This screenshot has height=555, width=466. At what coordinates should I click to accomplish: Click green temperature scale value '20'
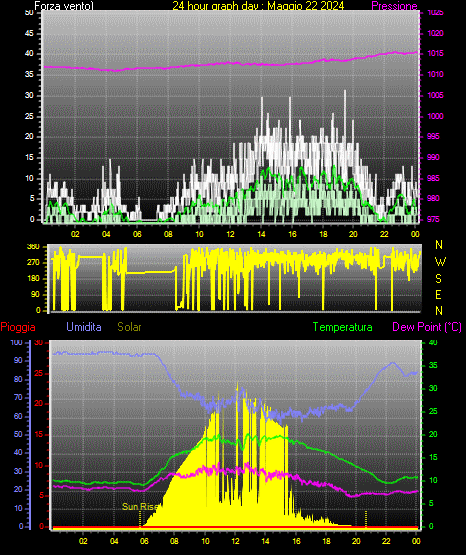(x=433, y=434)
